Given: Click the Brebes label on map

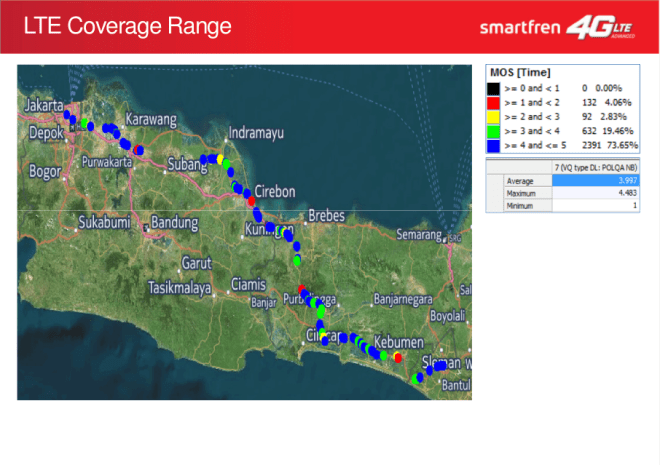Looking at the screenshot, I should click(327, 216).
